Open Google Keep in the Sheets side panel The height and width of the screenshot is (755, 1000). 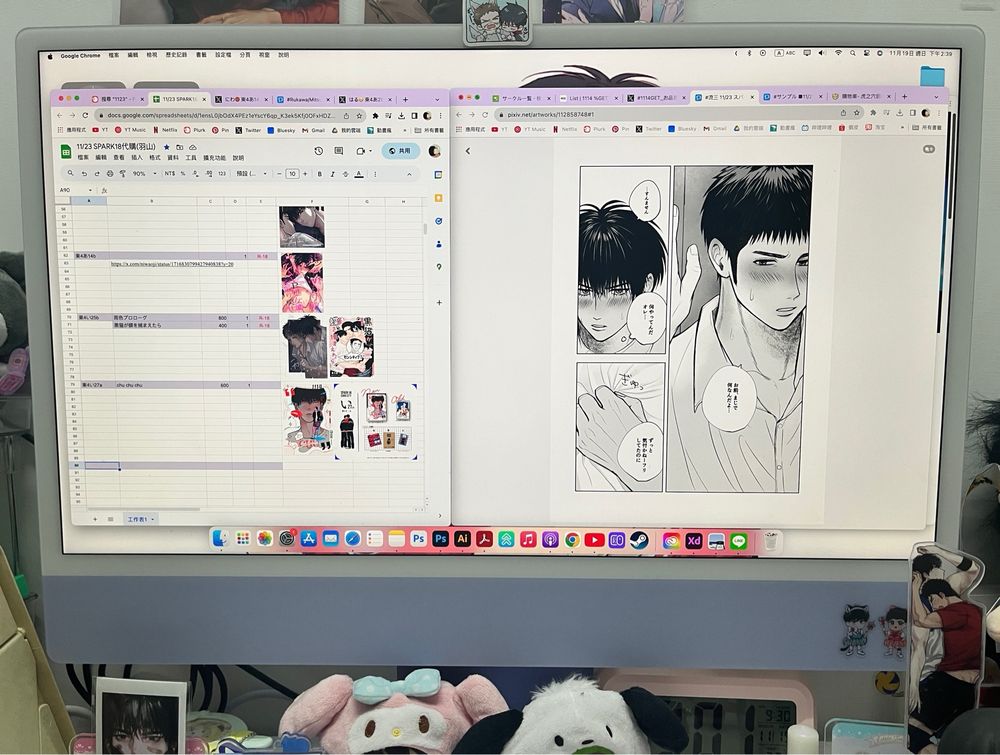(x=438, y=198)
